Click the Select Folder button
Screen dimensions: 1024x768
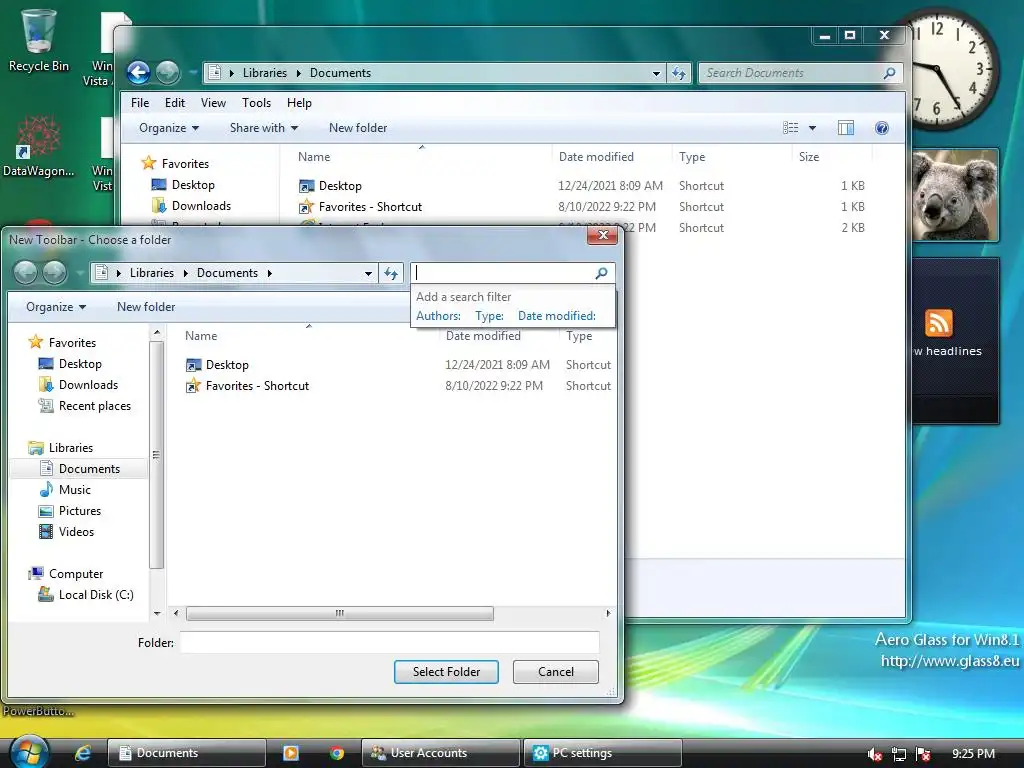446,672
